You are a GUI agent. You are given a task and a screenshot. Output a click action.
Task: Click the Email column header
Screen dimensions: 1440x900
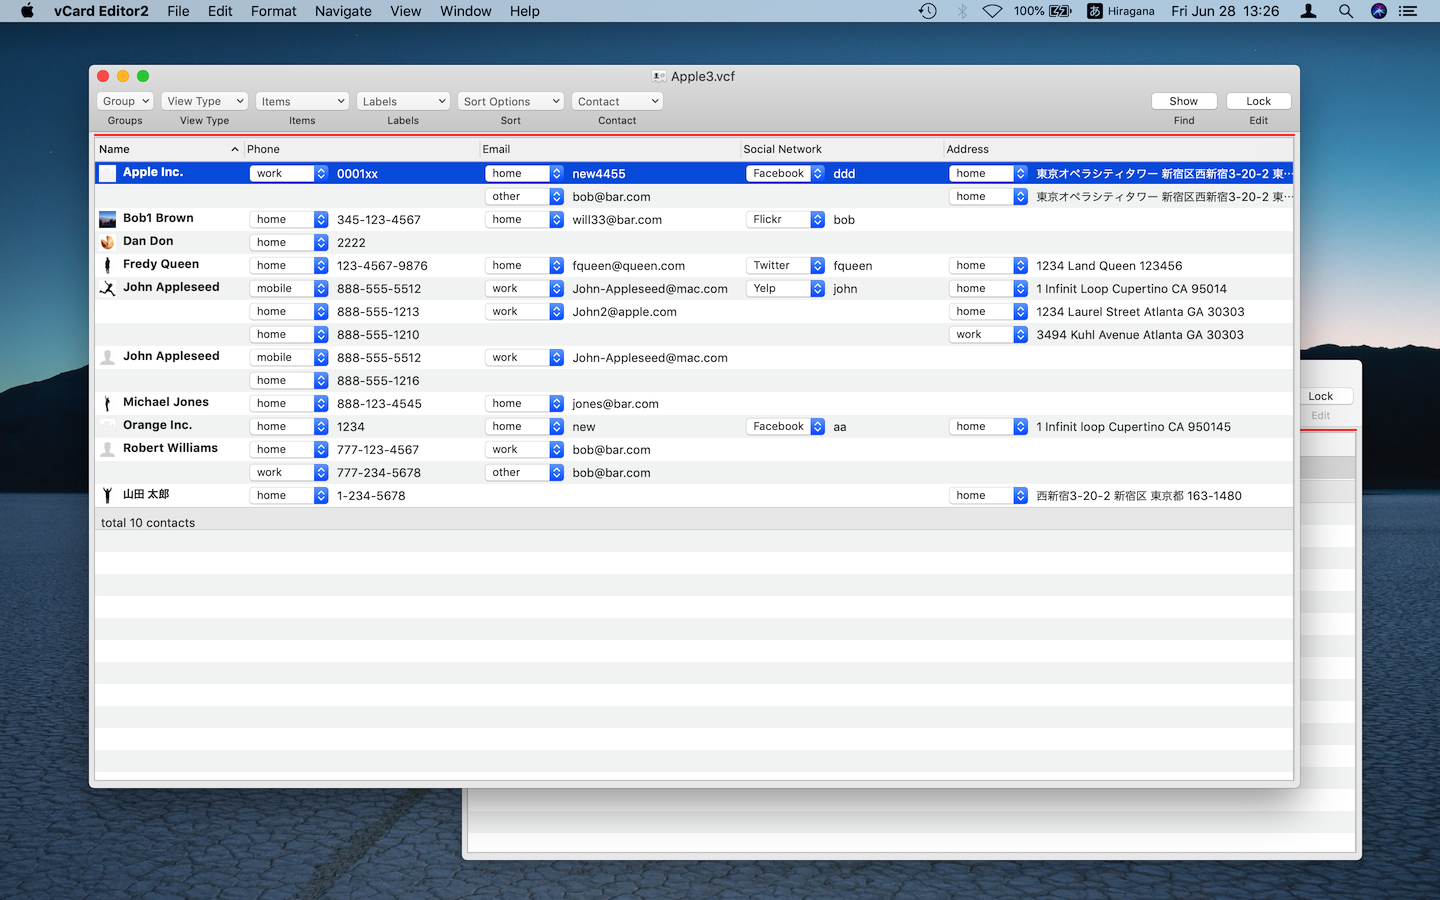coord(609,149)
